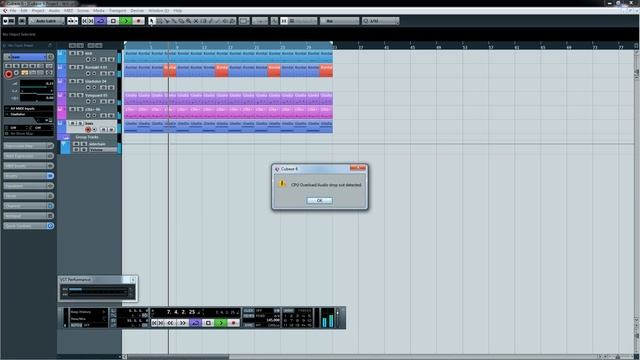This screenshot has width=640, height=360.
Task: Select the Mute X tool
Action: [196, 21]
